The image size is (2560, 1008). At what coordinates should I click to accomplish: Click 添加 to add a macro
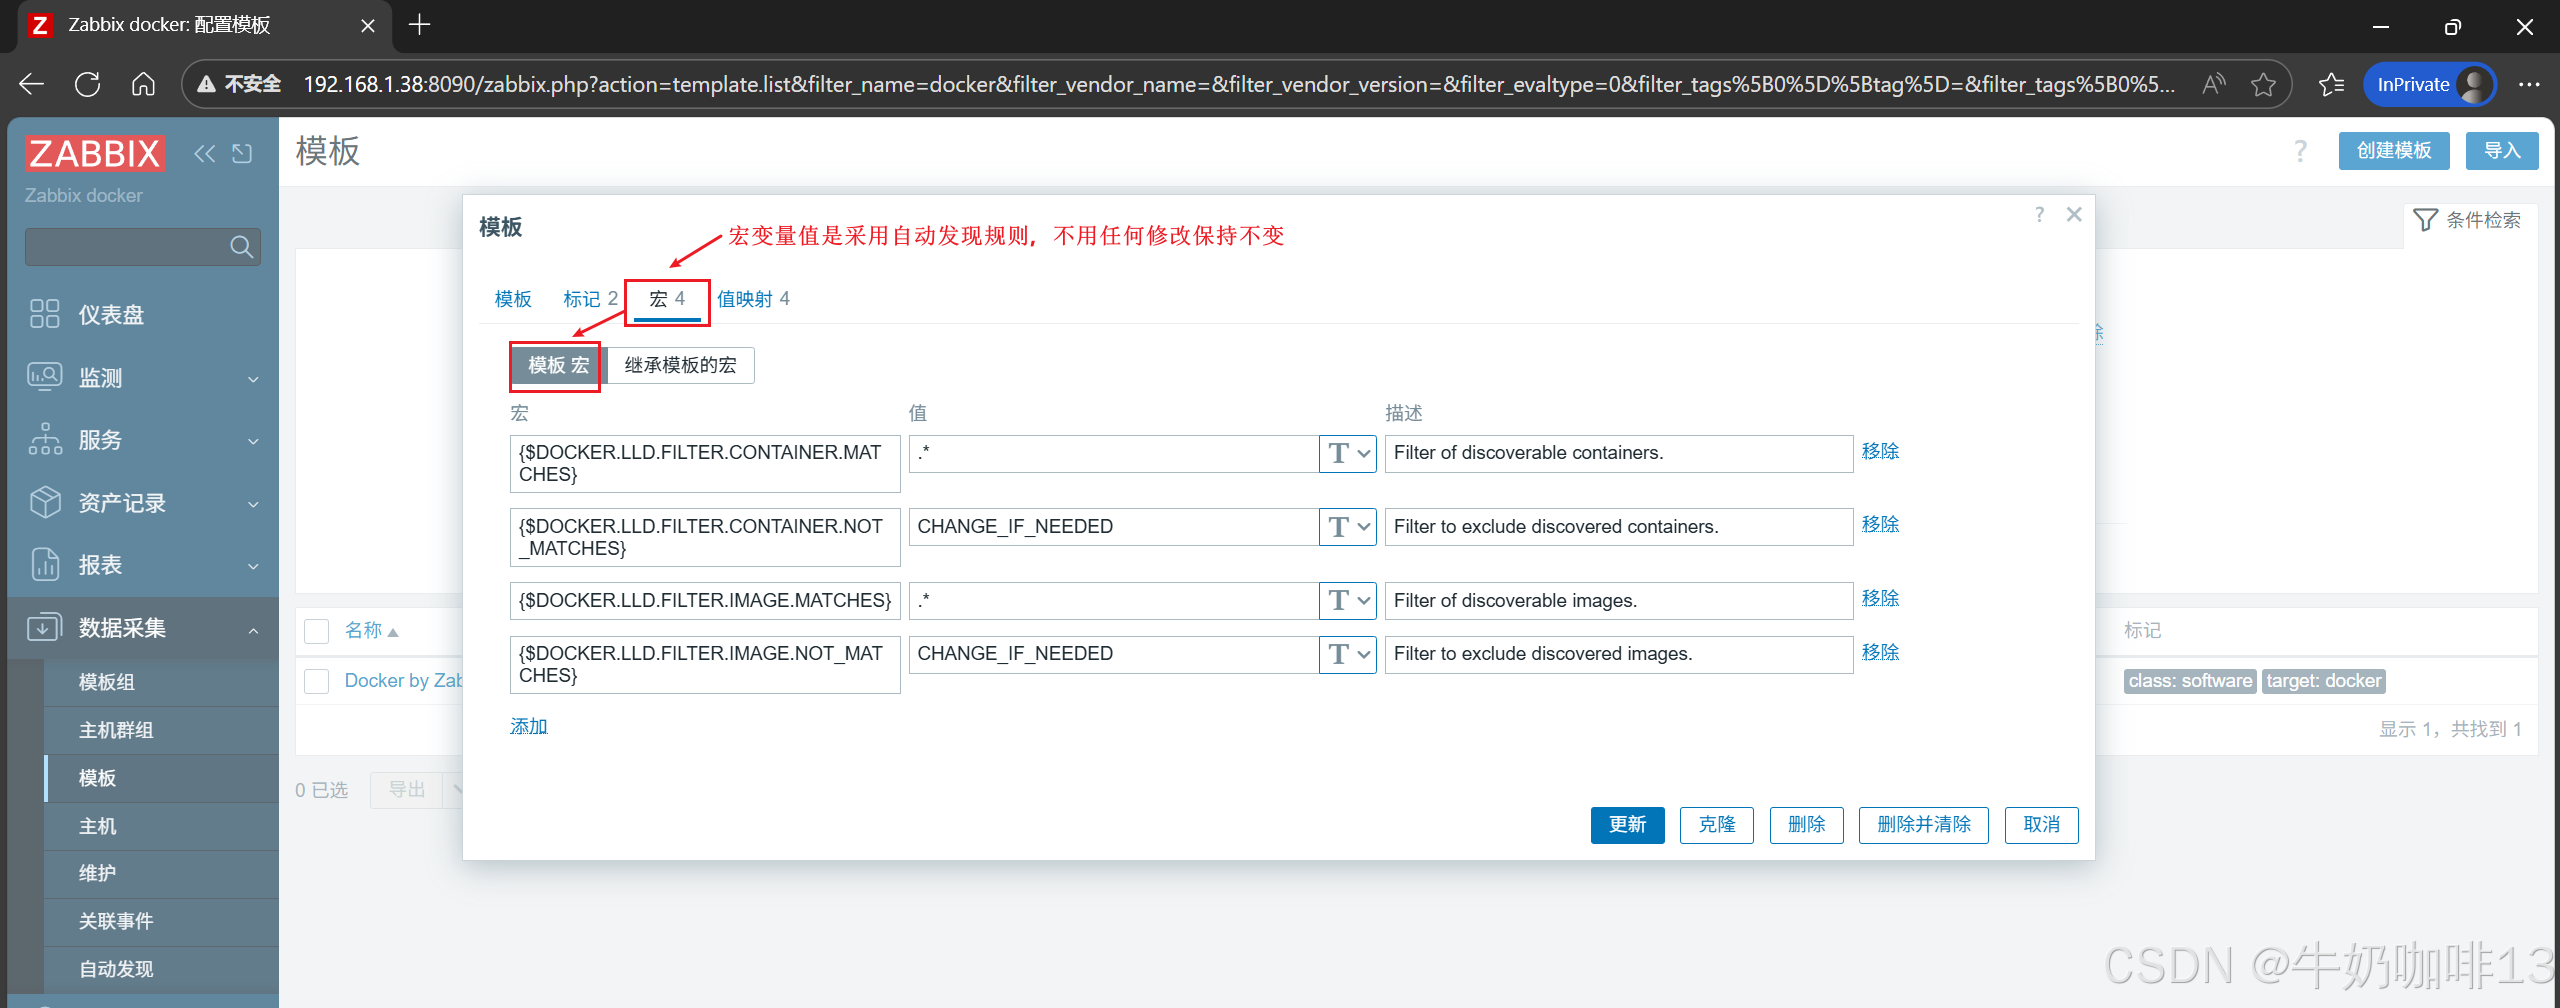529,726
